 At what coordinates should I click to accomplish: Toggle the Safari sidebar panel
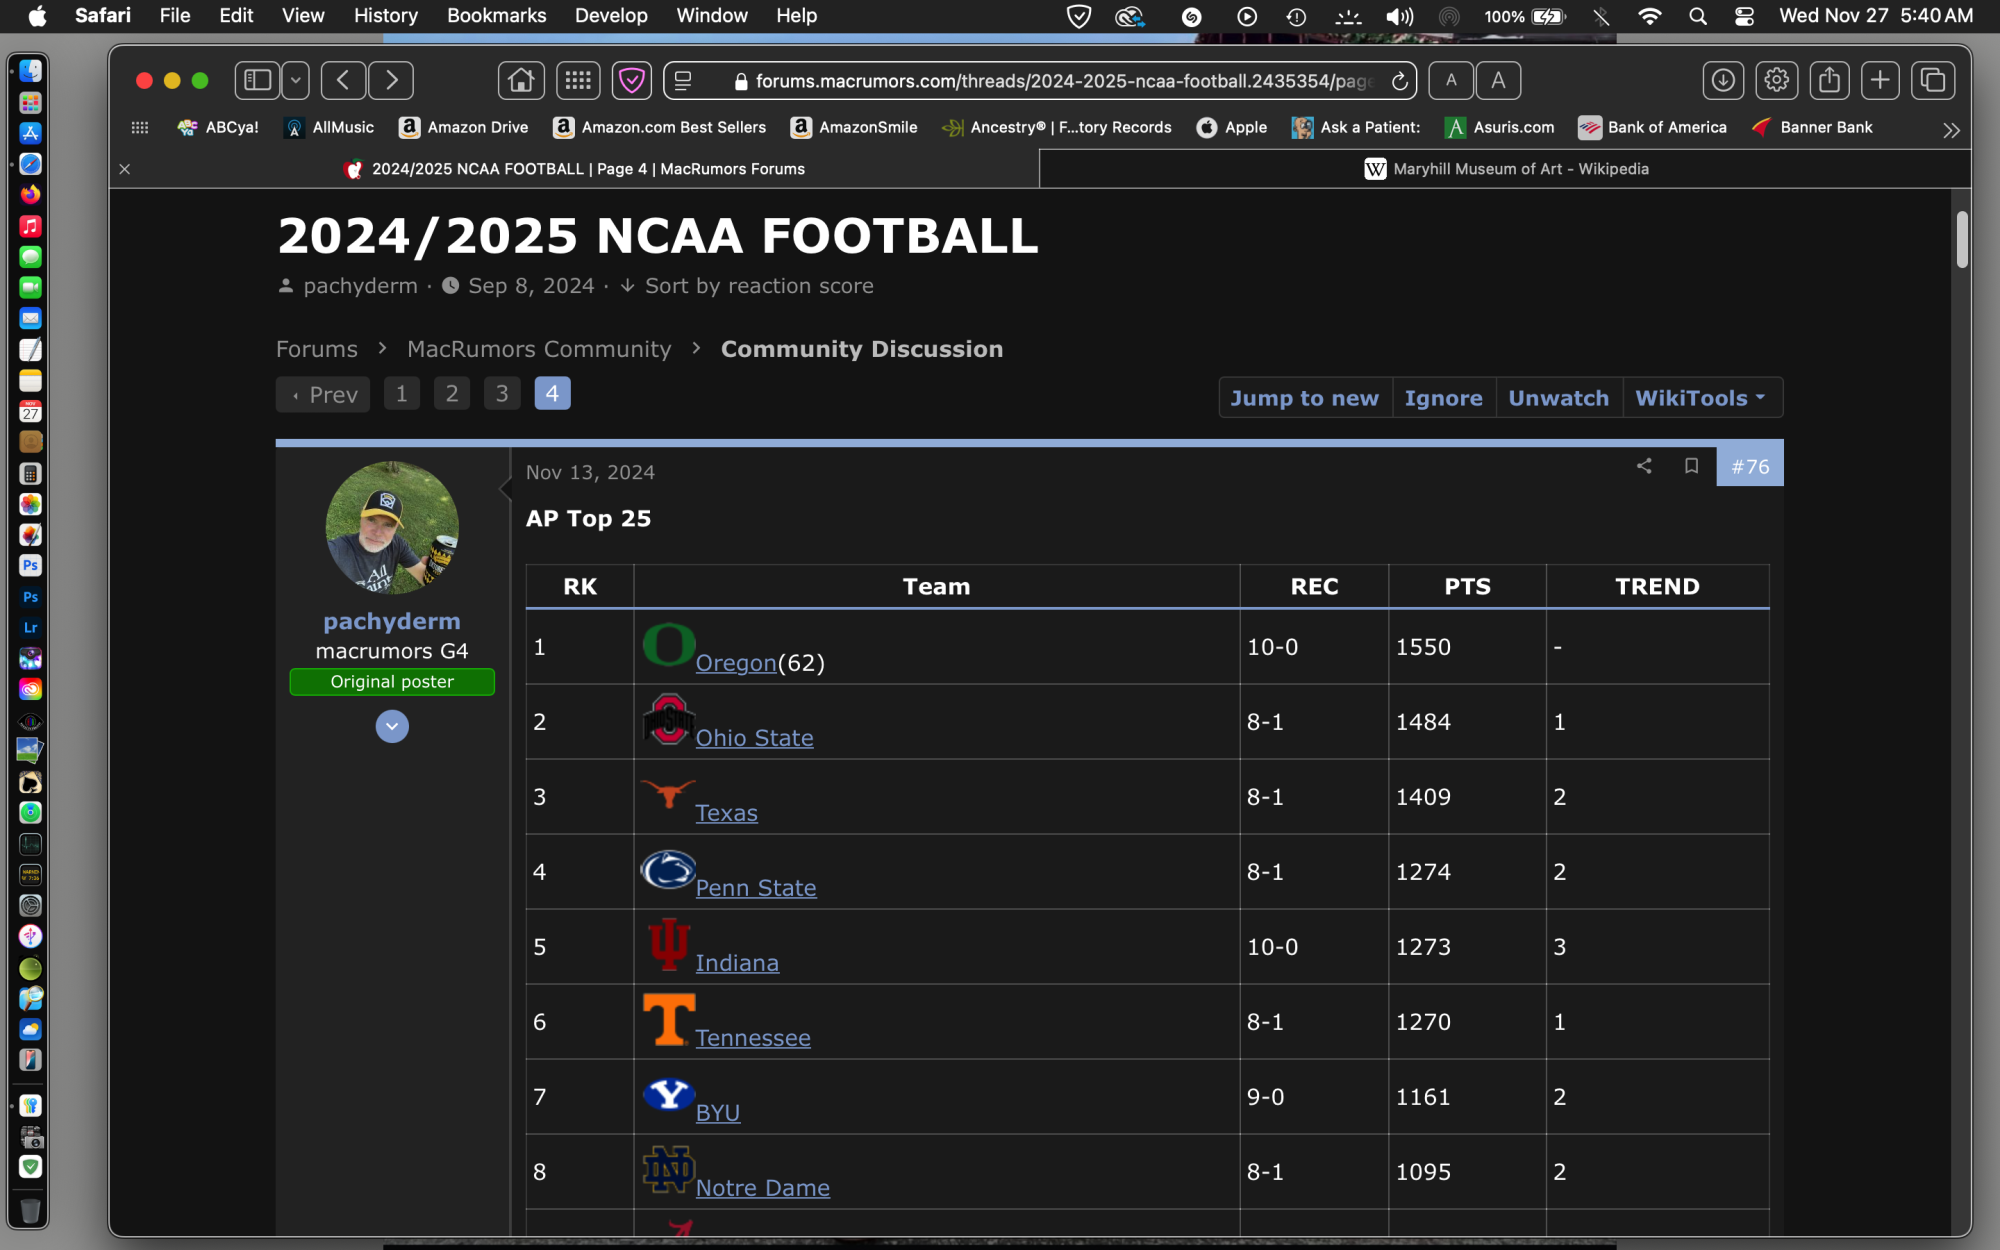[x=257, y=80]
